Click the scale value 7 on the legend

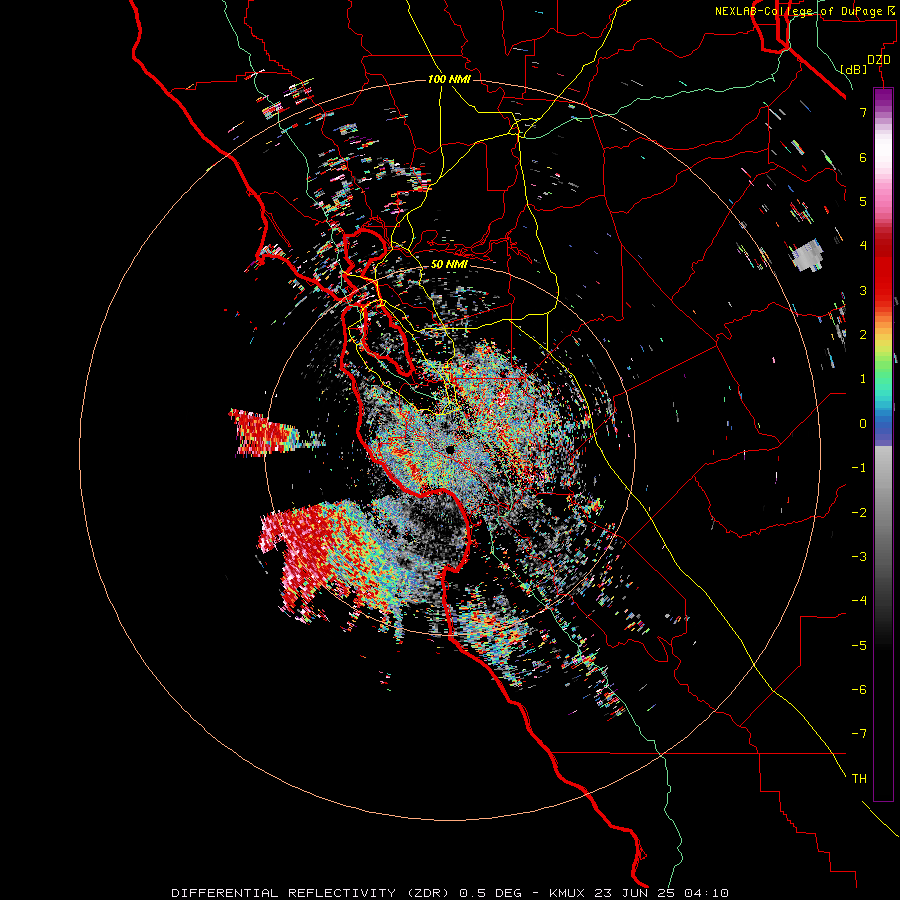click(863, 112)
